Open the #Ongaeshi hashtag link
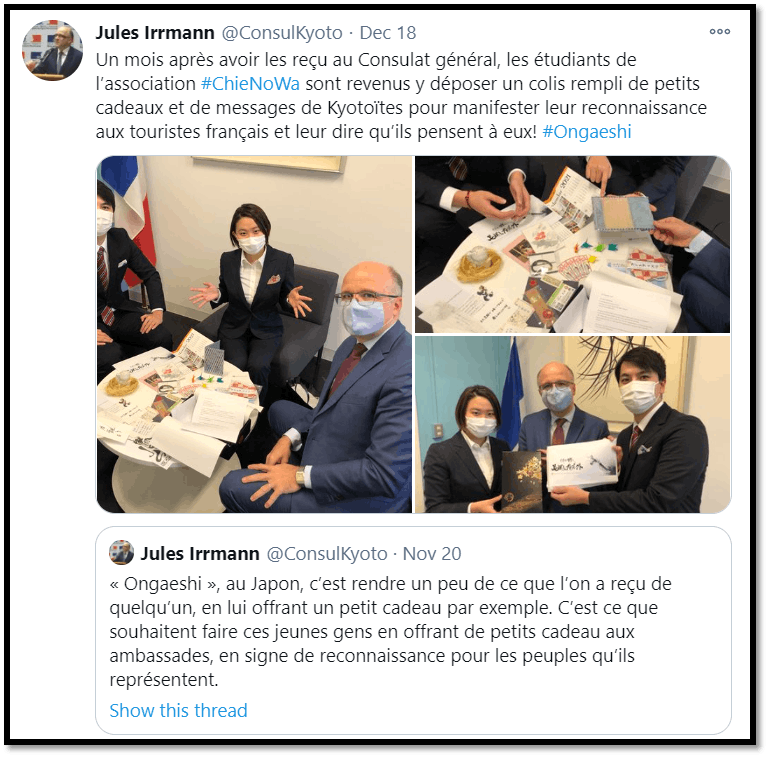 click(x=586, y=132)
